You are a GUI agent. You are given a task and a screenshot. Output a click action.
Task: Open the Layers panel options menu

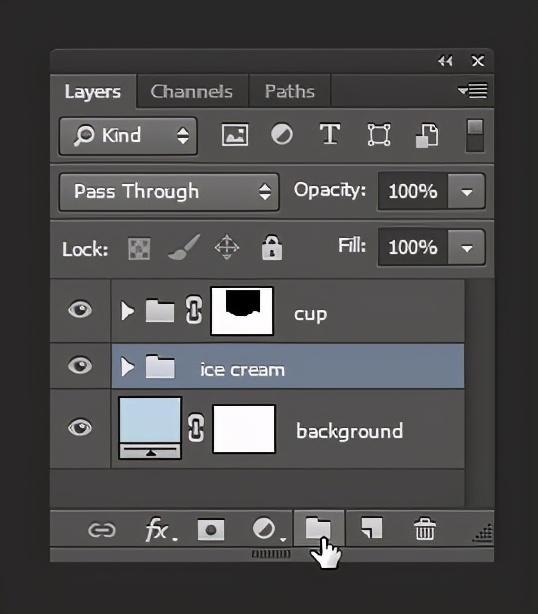pos(473,91)
